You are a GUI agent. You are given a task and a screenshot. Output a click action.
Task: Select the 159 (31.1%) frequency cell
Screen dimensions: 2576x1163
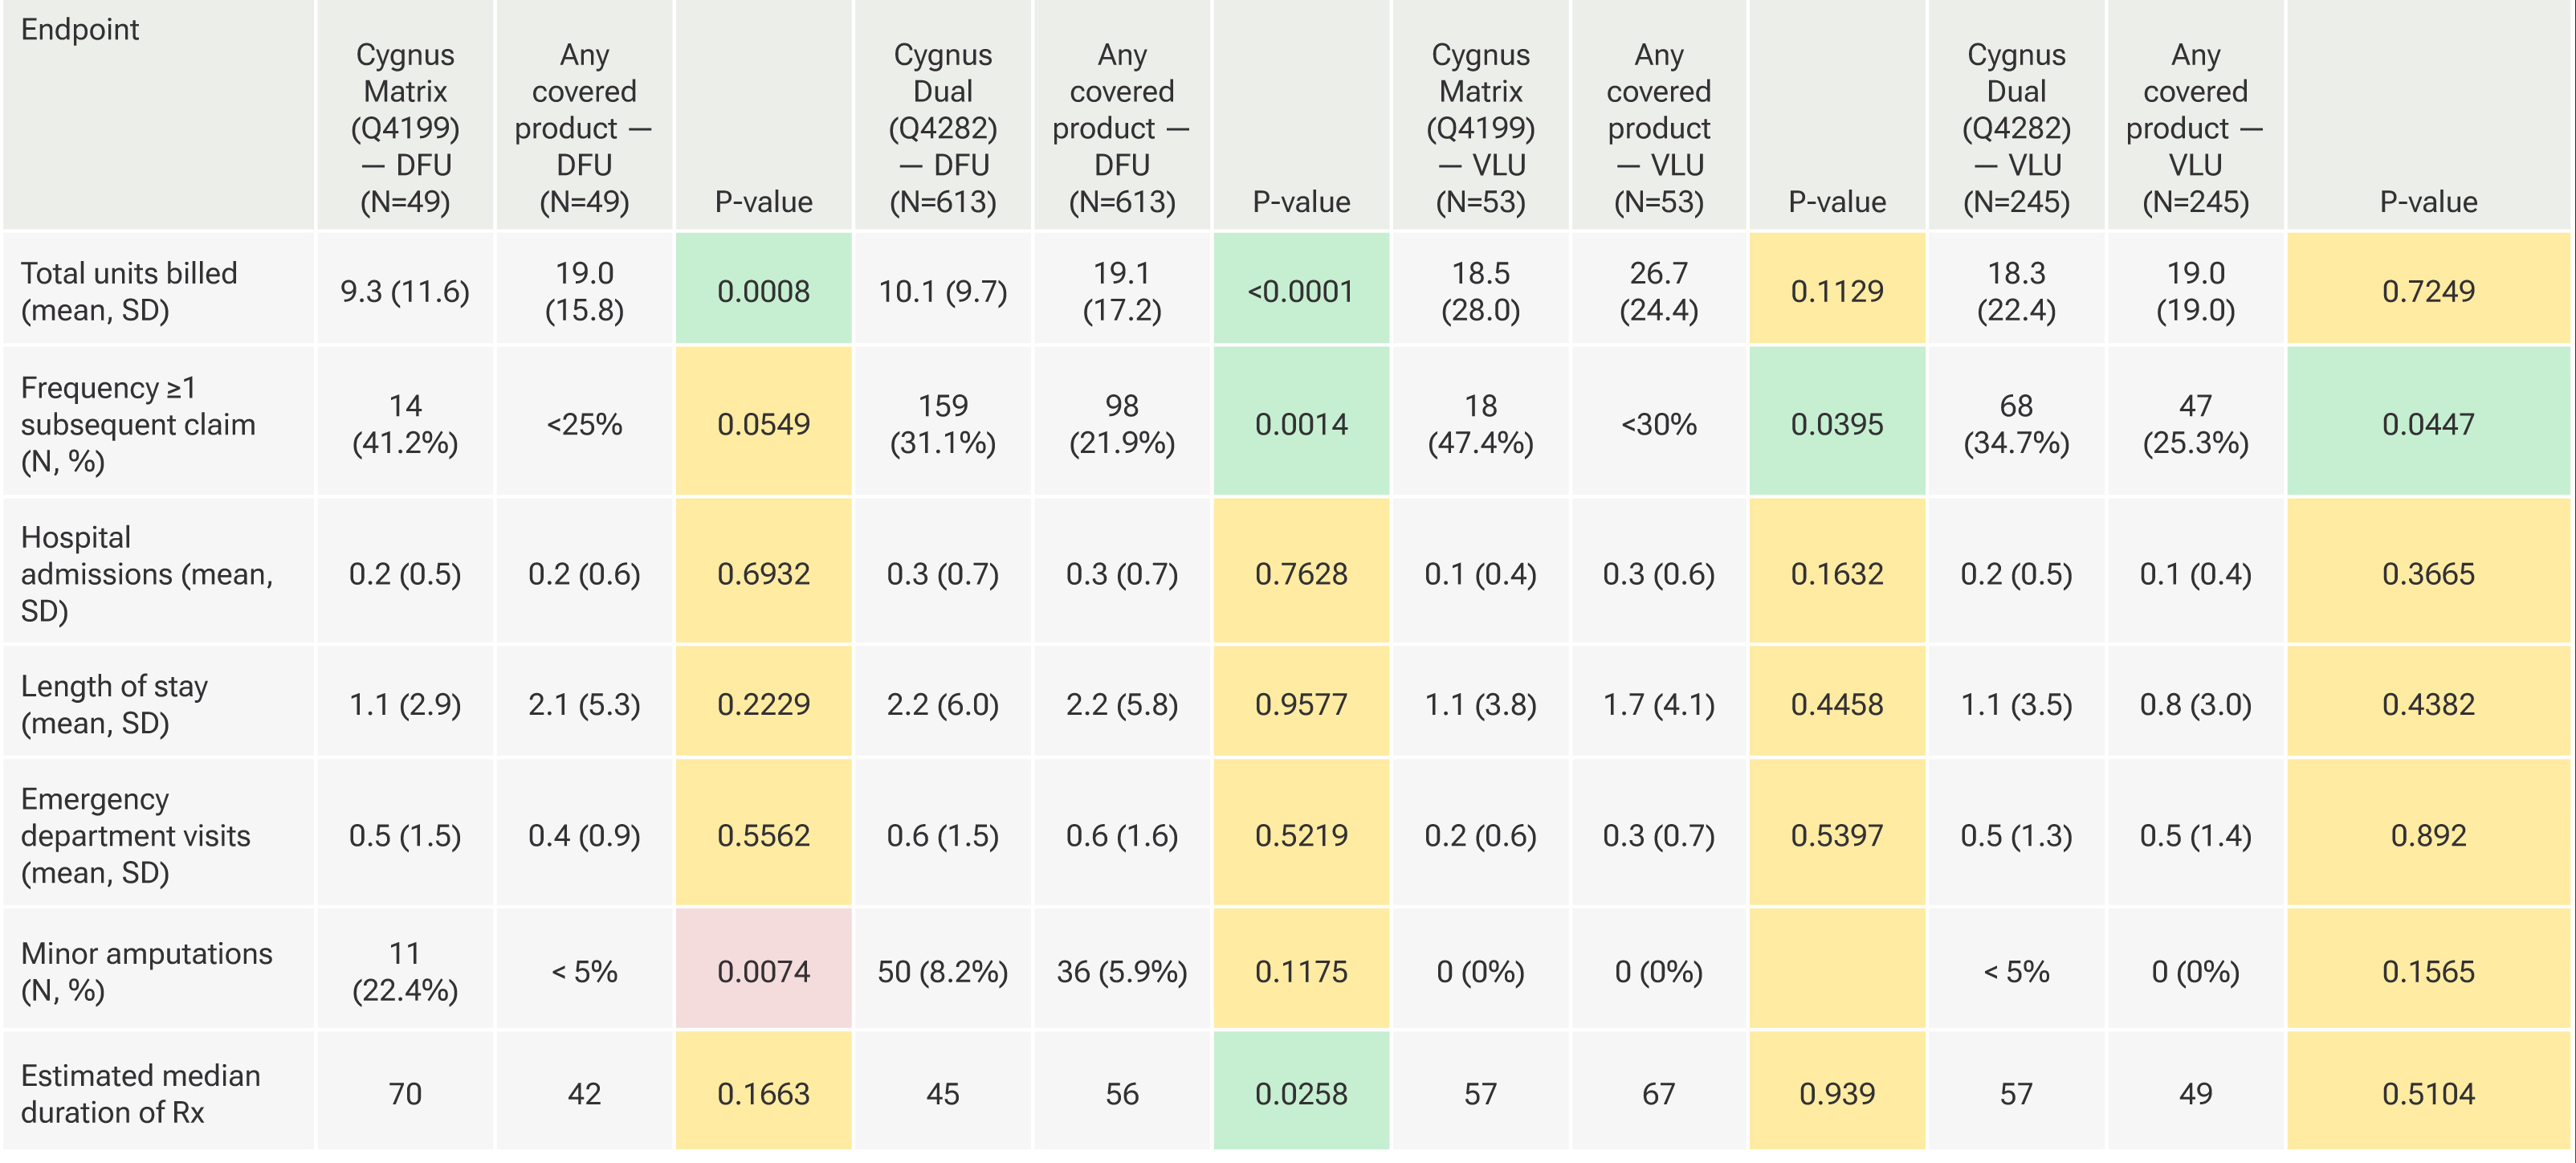point(942,424)
